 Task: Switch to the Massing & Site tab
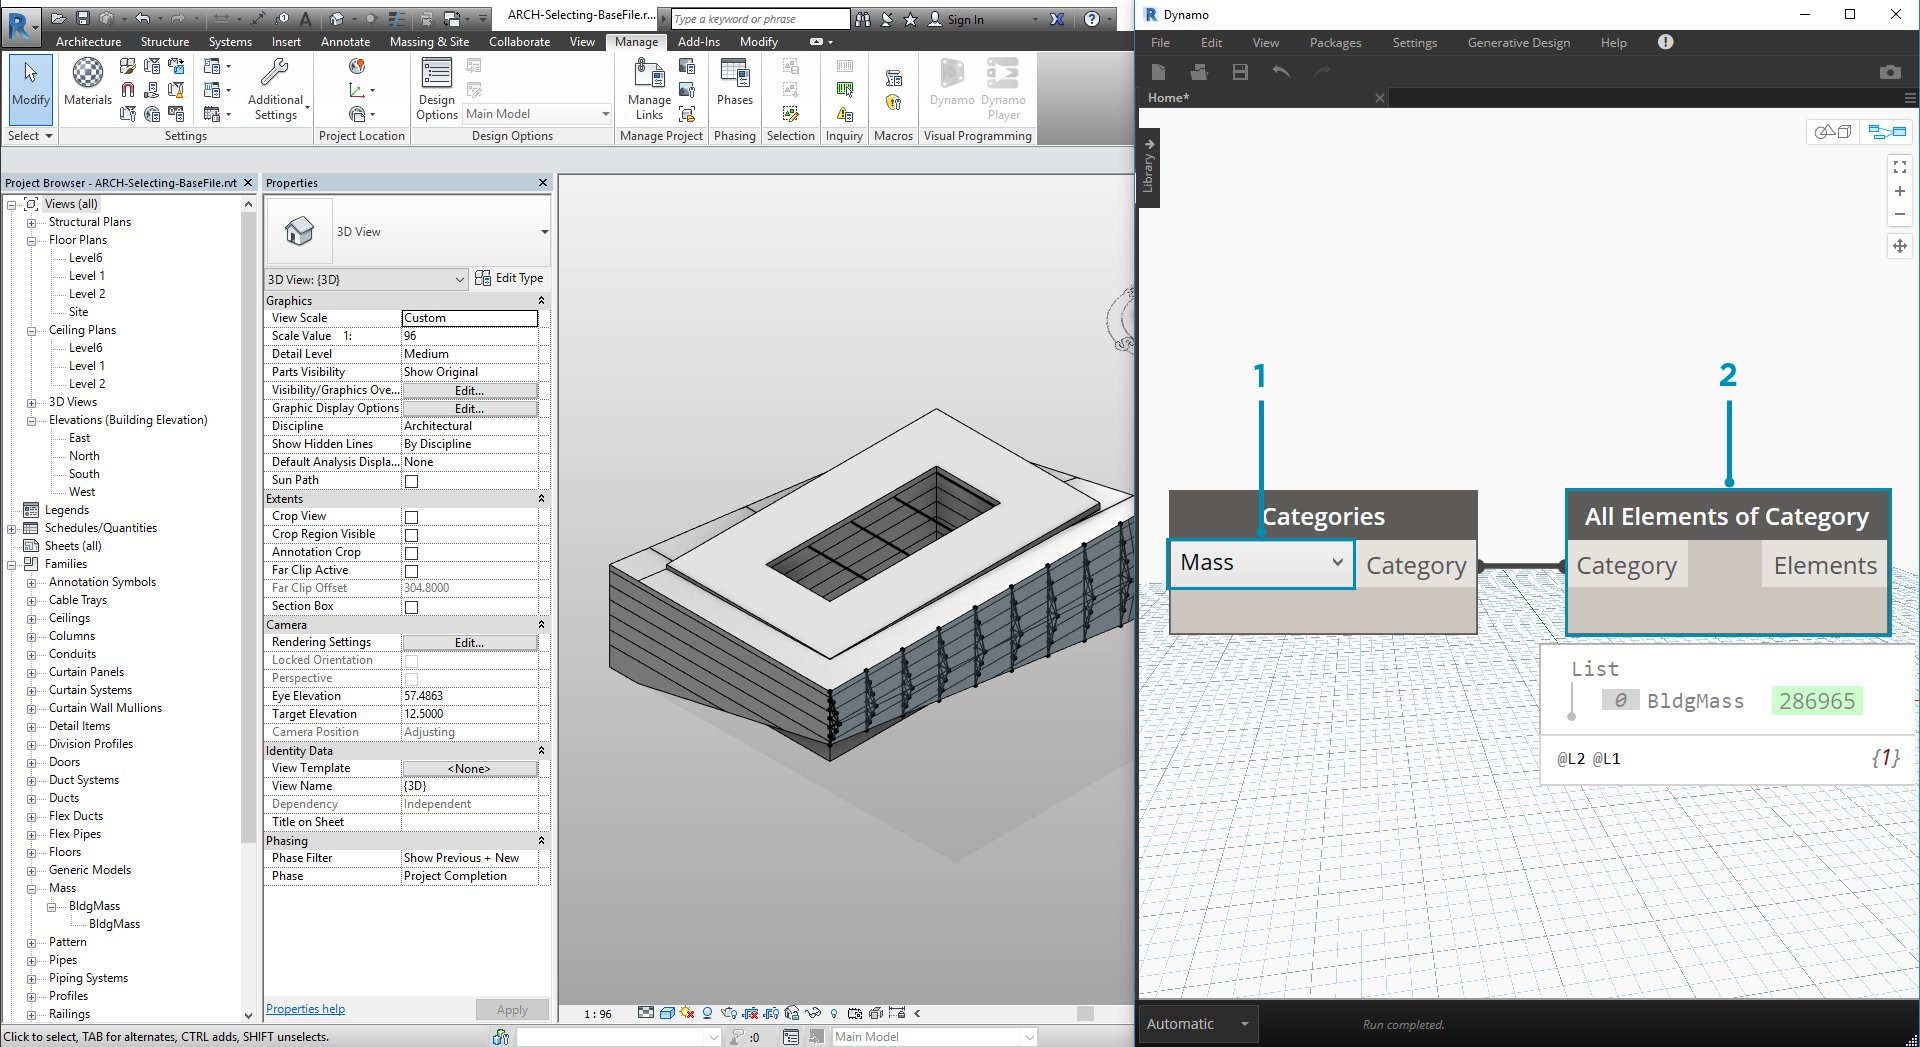(429, 42)
